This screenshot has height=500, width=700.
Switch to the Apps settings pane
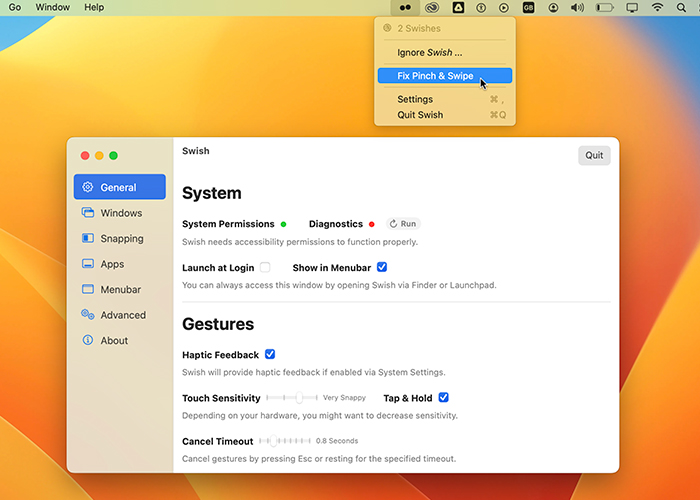click(x=120, y=263)
